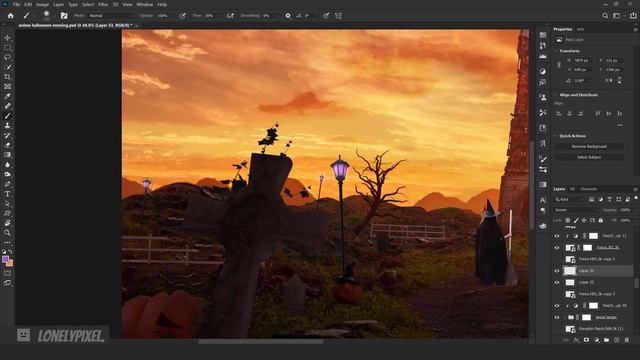Select the Clone Stamp tool
This screenshot has width=640, height=360.
[x=7, y=126]
